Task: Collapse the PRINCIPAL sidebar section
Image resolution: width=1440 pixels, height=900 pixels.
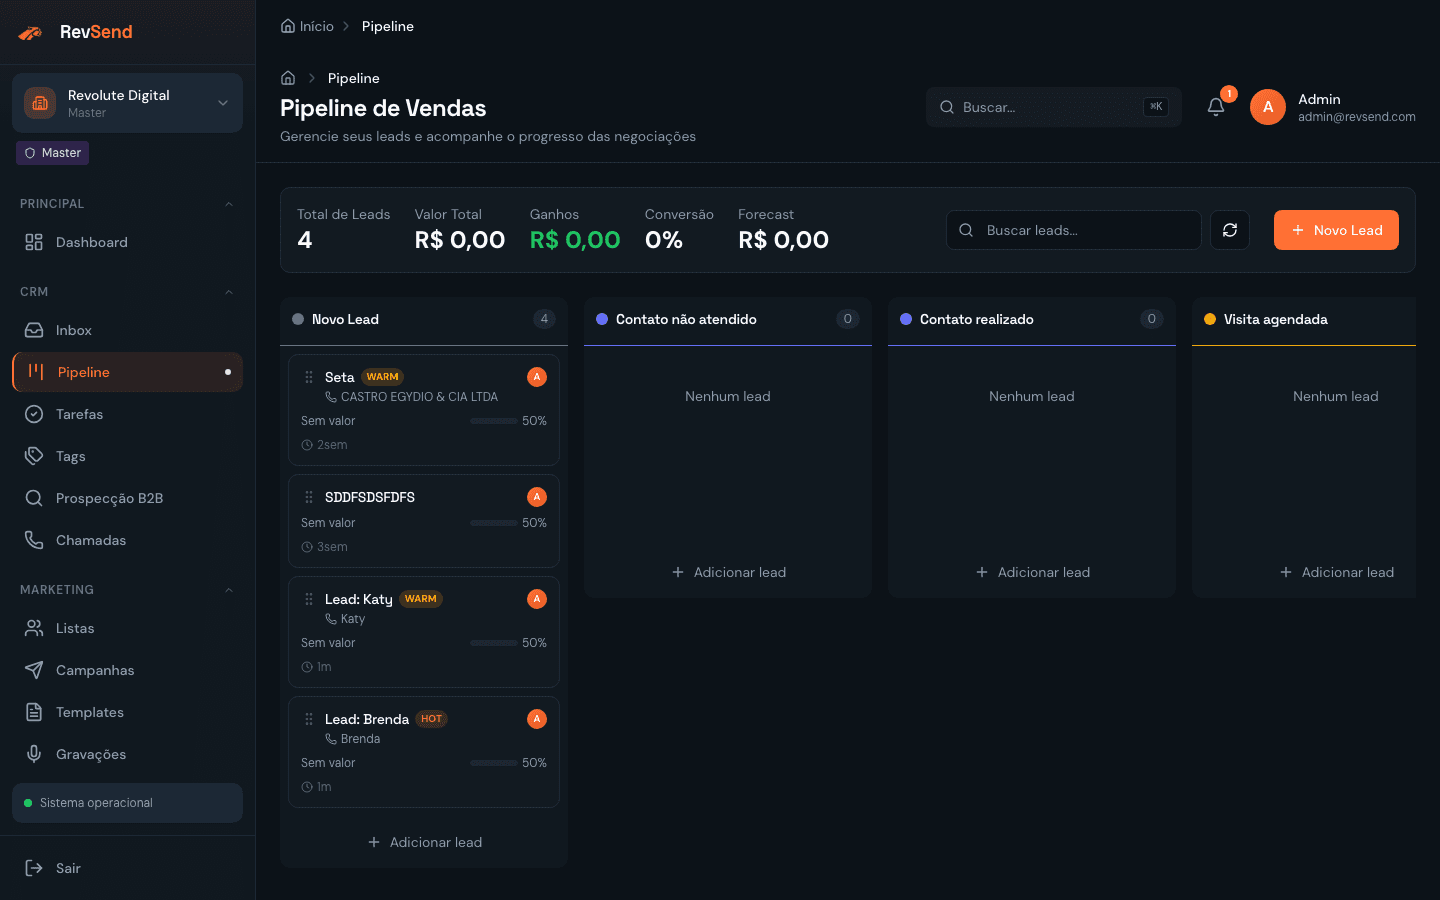Action: click(228, 203)
